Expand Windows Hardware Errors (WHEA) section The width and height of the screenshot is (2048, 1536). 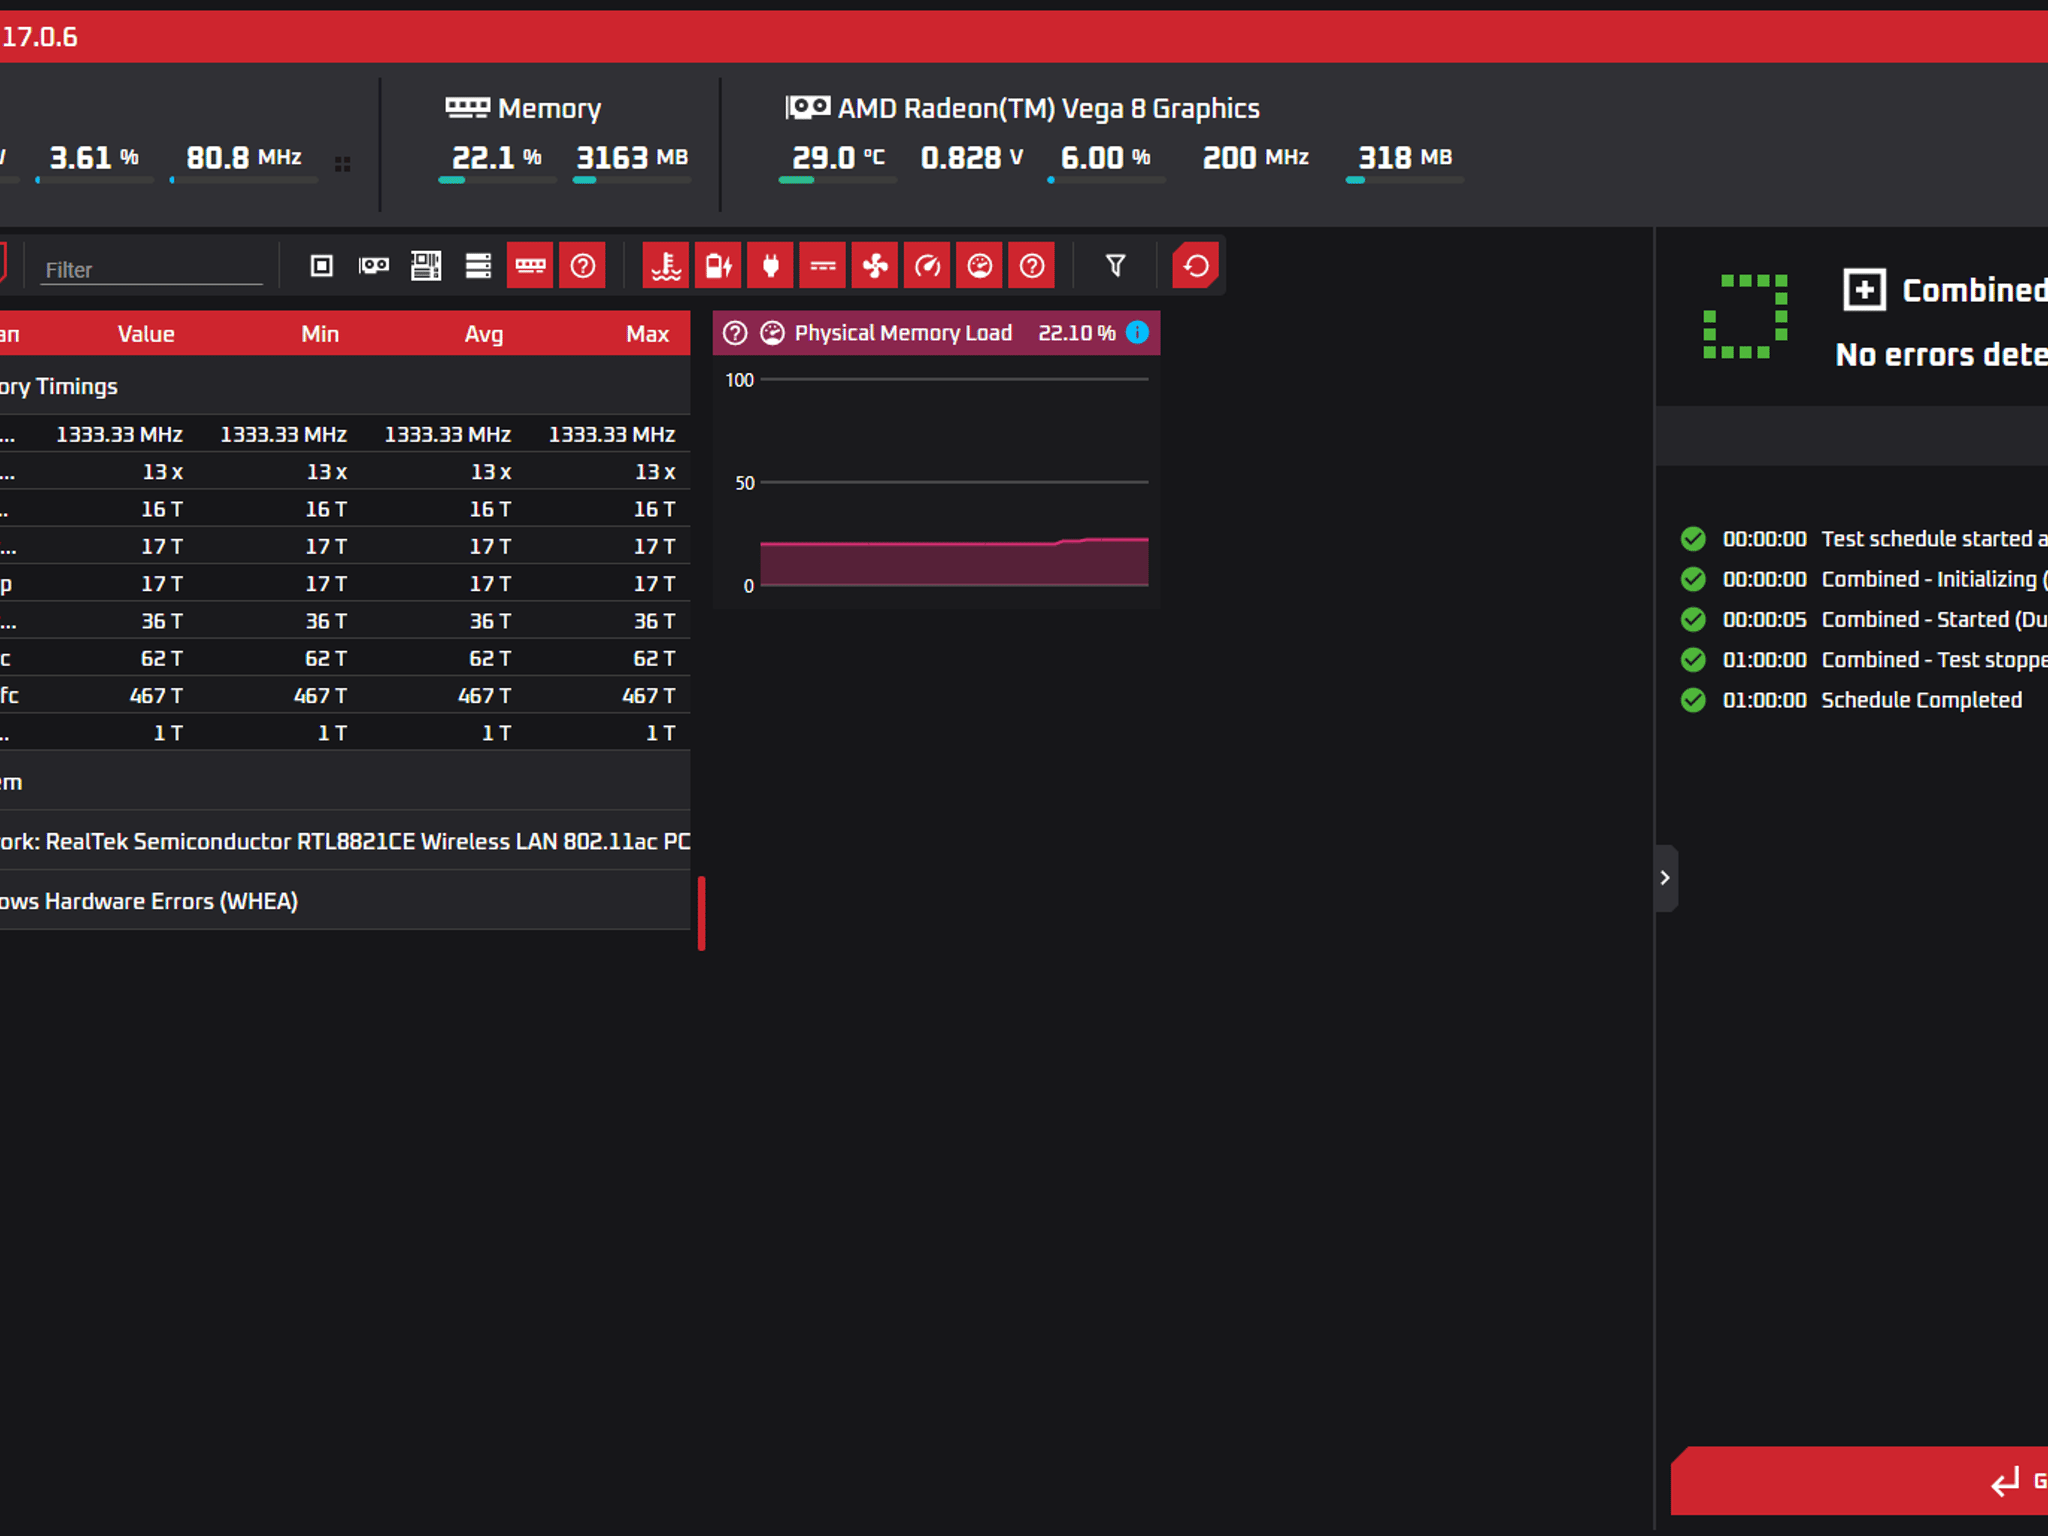tap(345, 901)
